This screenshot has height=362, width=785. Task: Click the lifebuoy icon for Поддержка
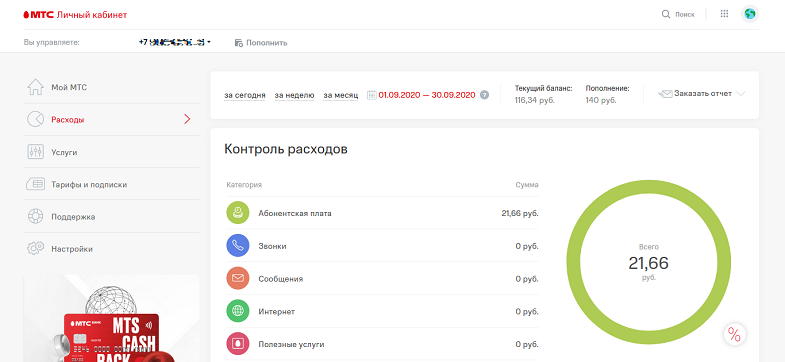(36, 216)
